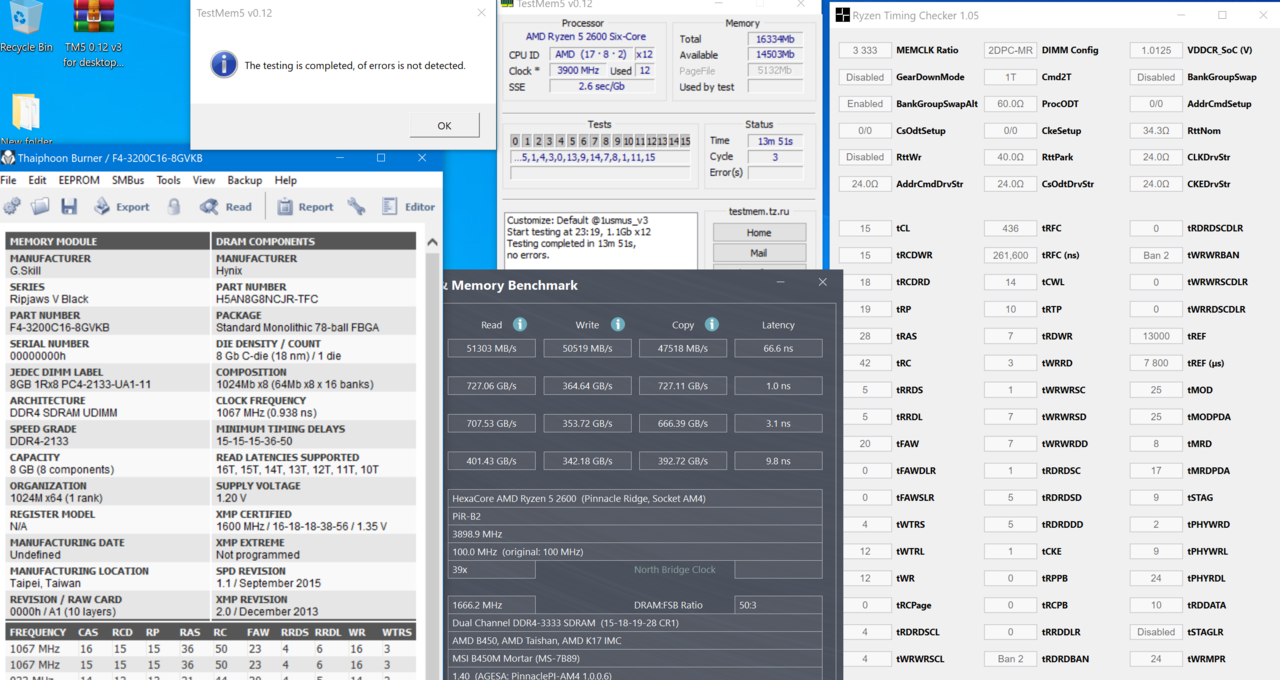Click the Mail button in TestMem5
Viewport: 1280px width, 680px height.
[759, 253]
